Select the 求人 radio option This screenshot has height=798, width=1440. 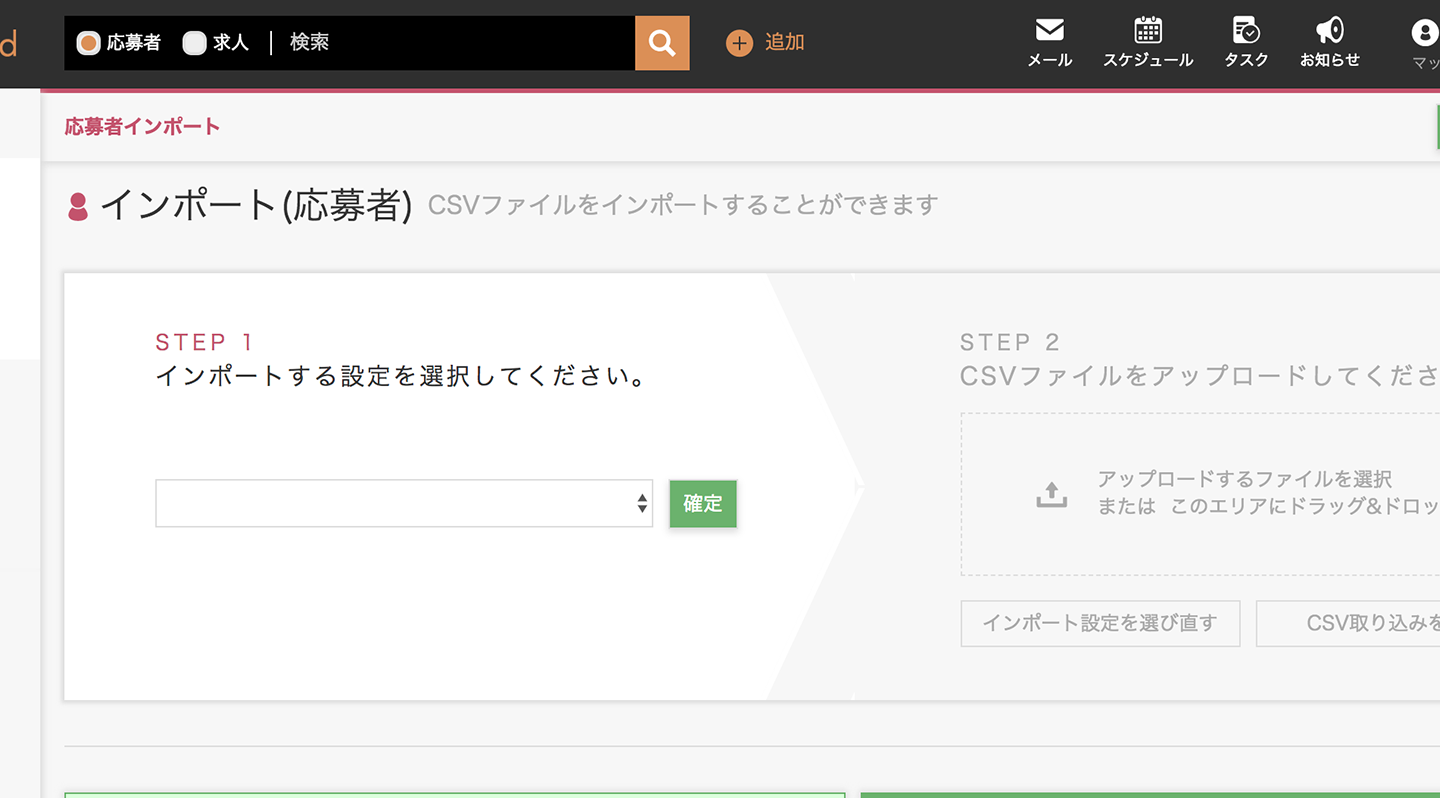[194, 43]
